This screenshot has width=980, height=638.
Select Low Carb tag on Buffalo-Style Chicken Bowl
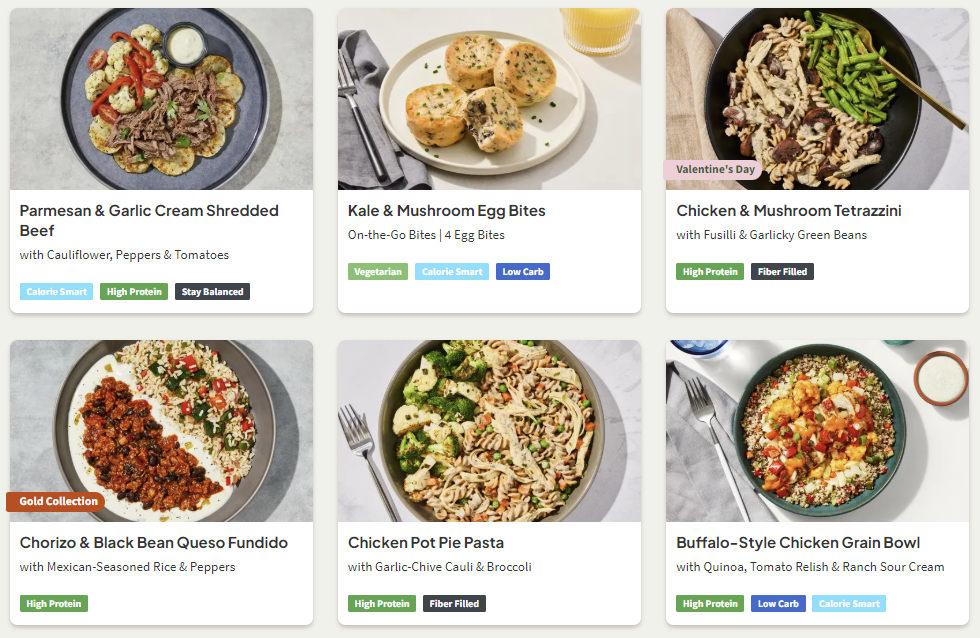pos(778,604)
